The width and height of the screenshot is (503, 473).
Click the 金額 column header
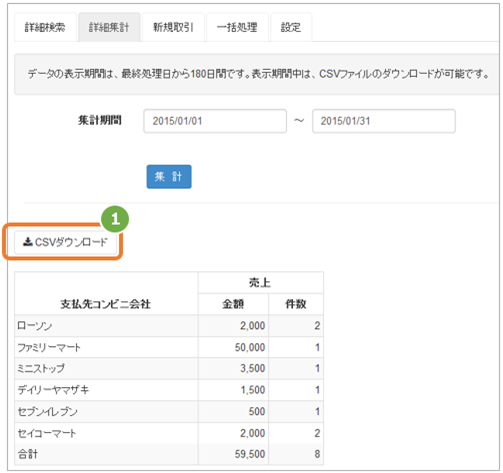(x=233, y=304)
